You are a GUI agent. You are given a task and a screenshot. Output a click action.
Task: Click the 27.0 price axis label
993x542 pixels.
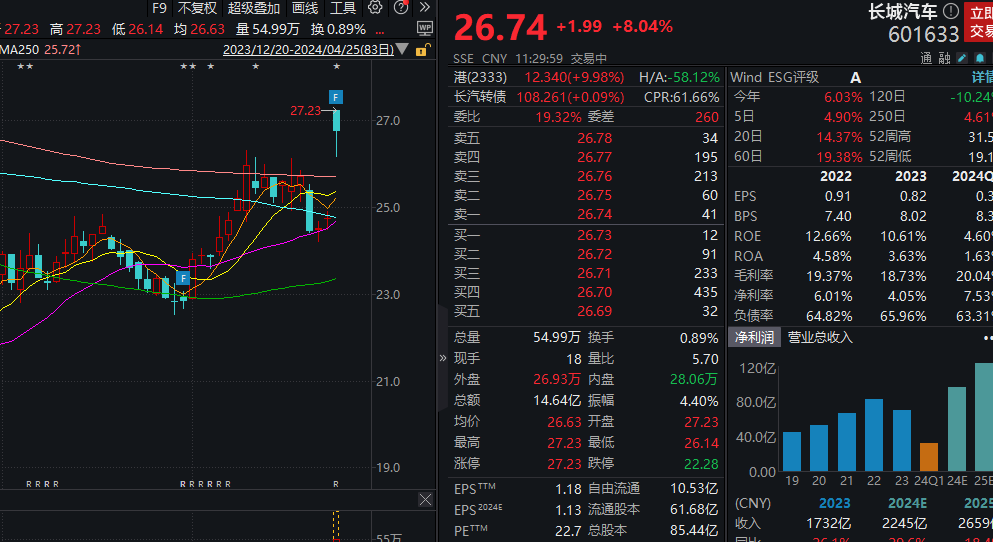(388, 120)
